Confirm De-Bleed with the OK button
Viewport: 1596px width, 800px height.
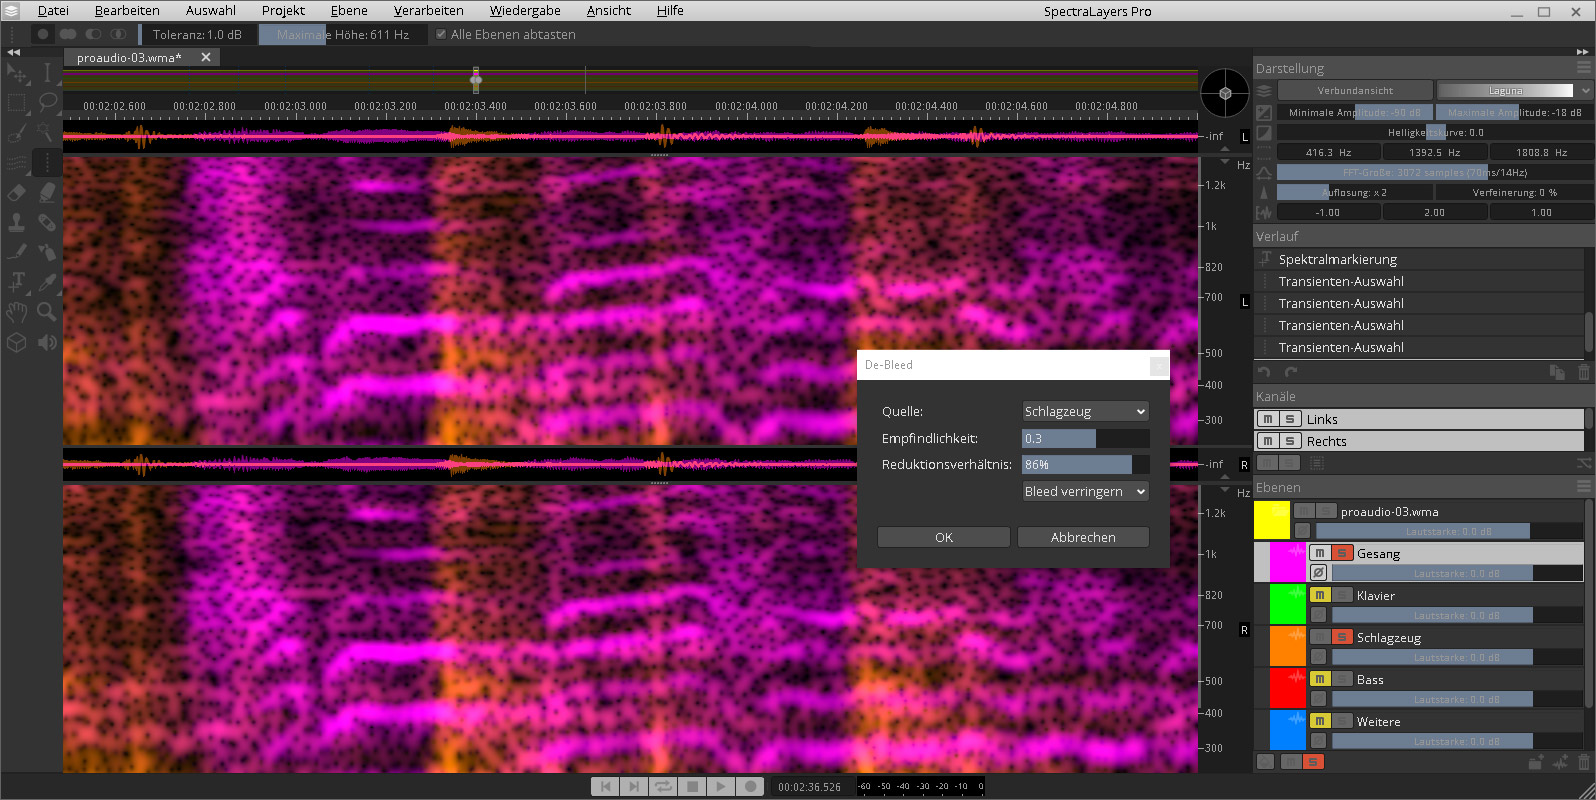pos(943,537)
